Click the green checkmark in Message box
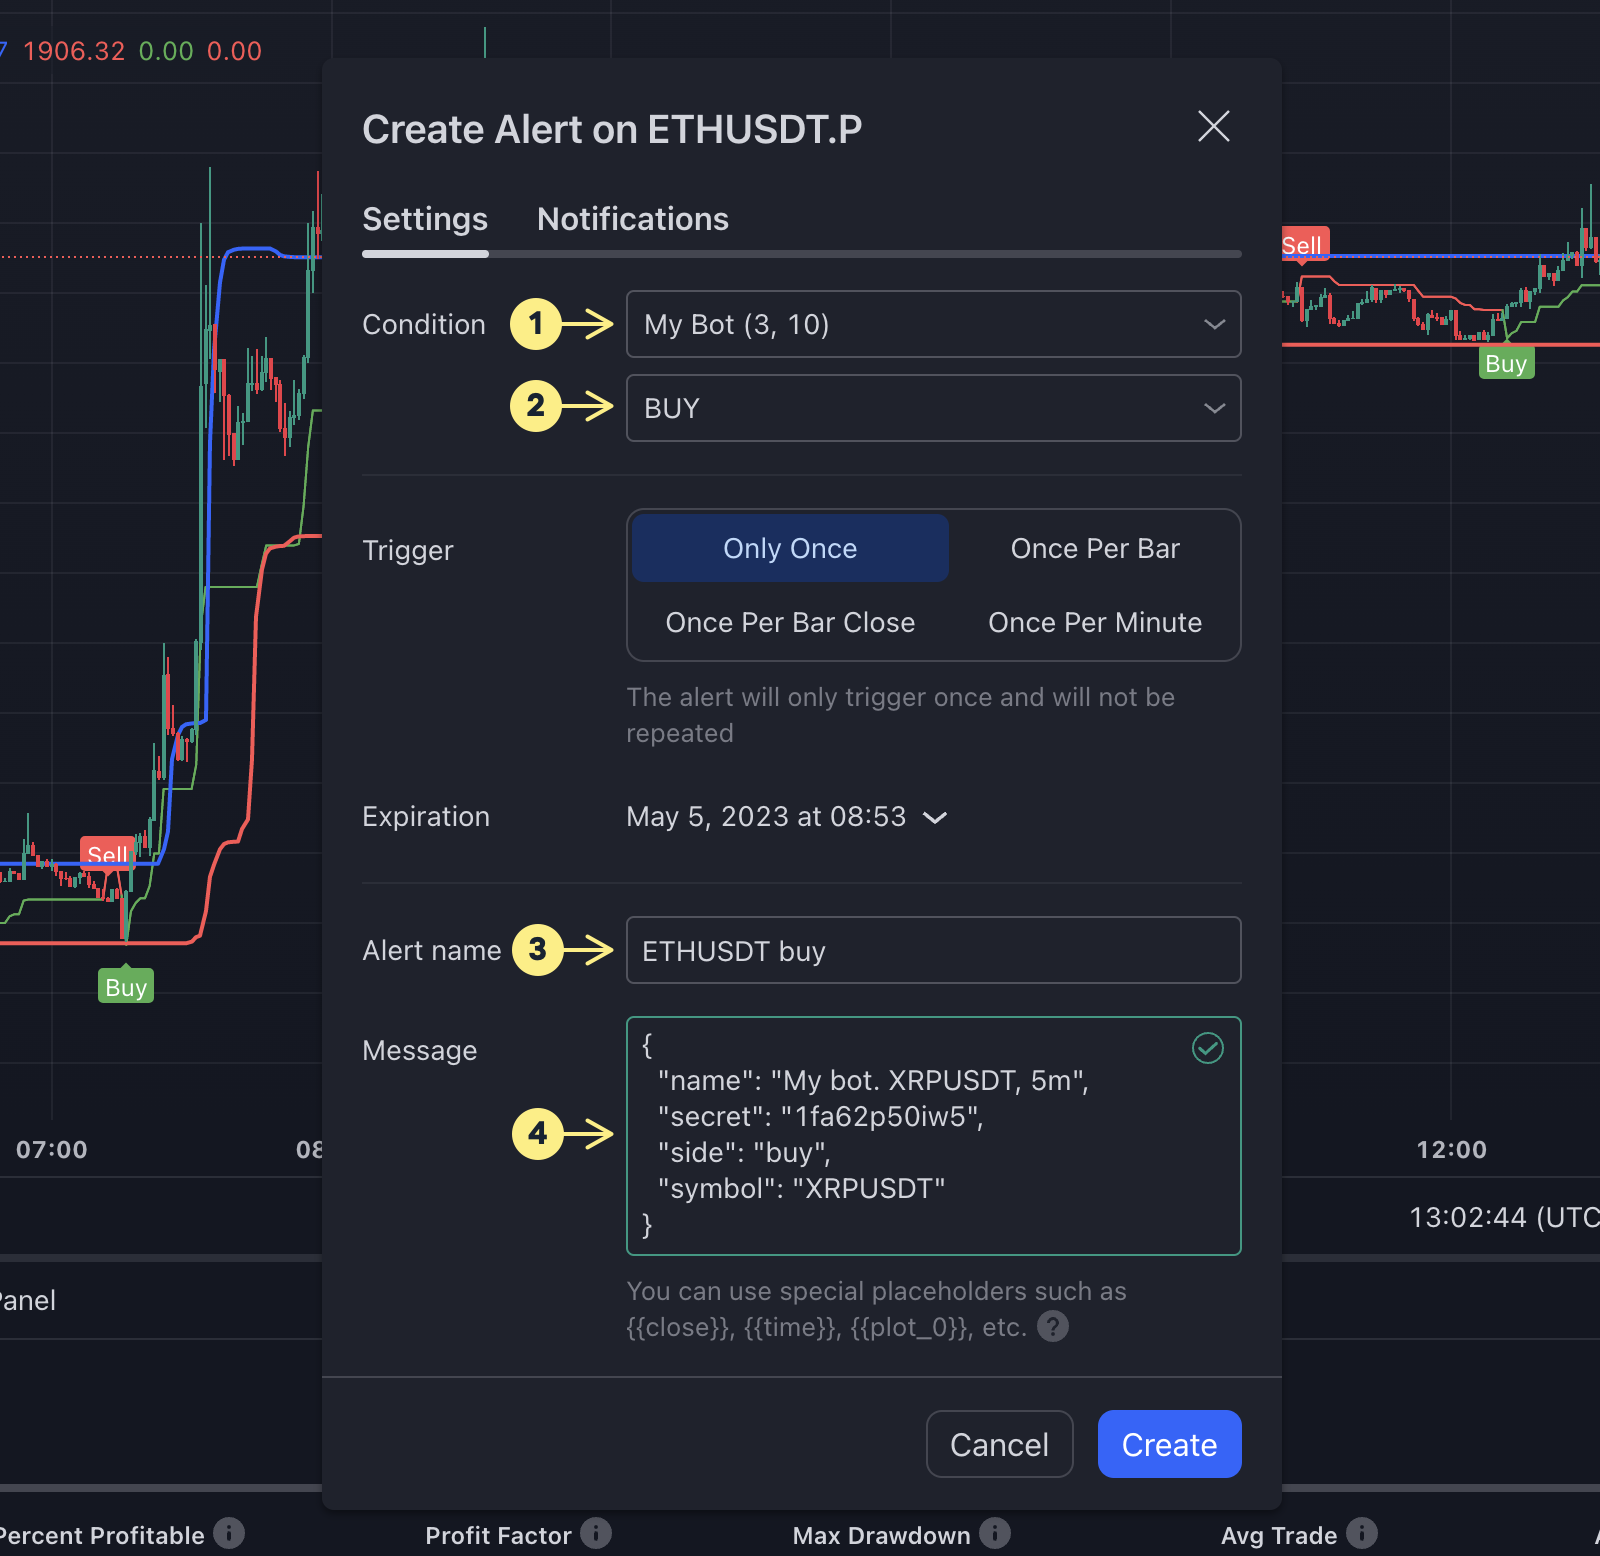Viewport: 1600px width, 1556px height. (x=1207, y=1048)
